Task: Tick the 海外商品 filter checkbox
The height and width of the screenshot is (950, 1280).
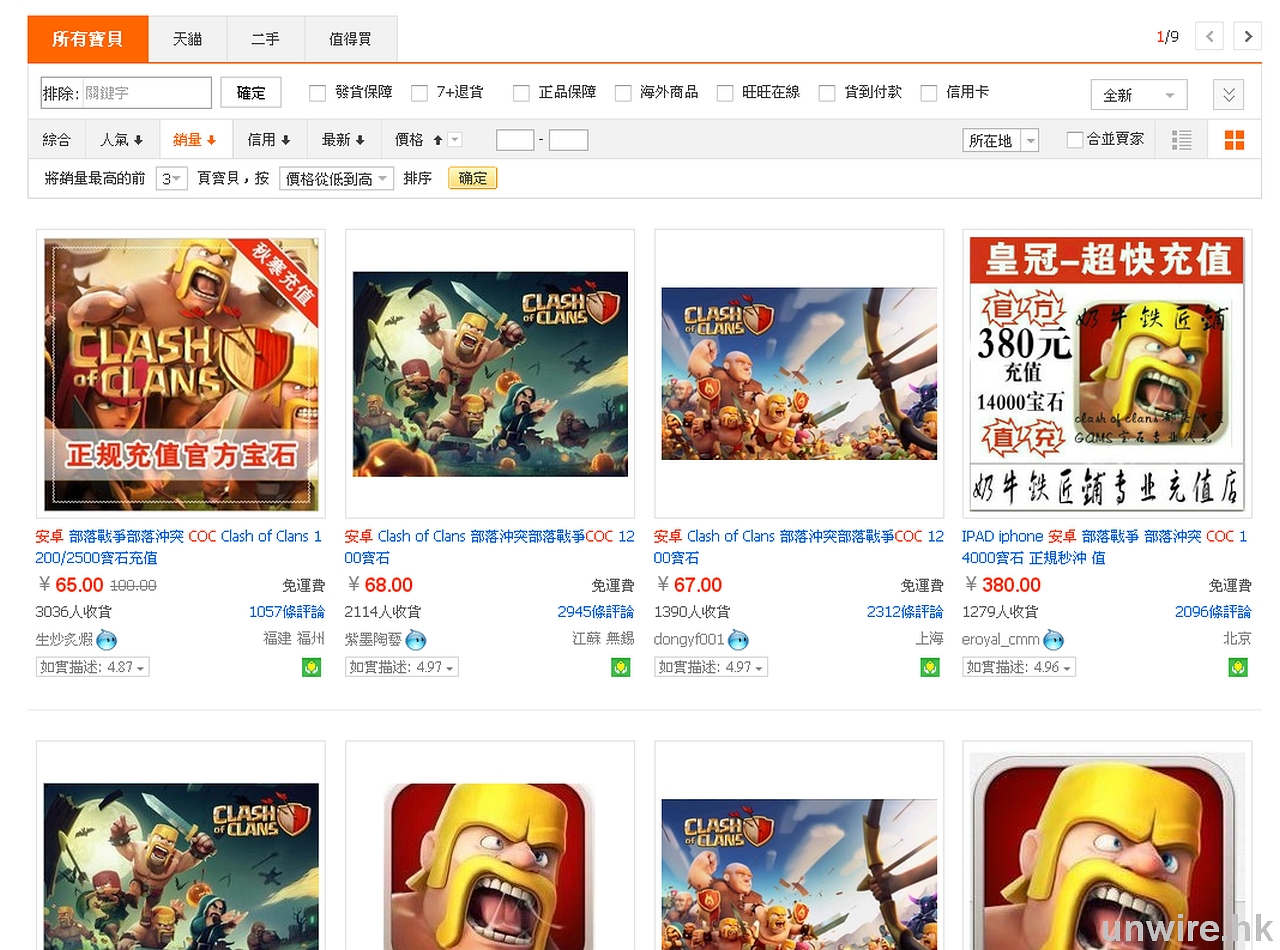Action: click(623, 93)
